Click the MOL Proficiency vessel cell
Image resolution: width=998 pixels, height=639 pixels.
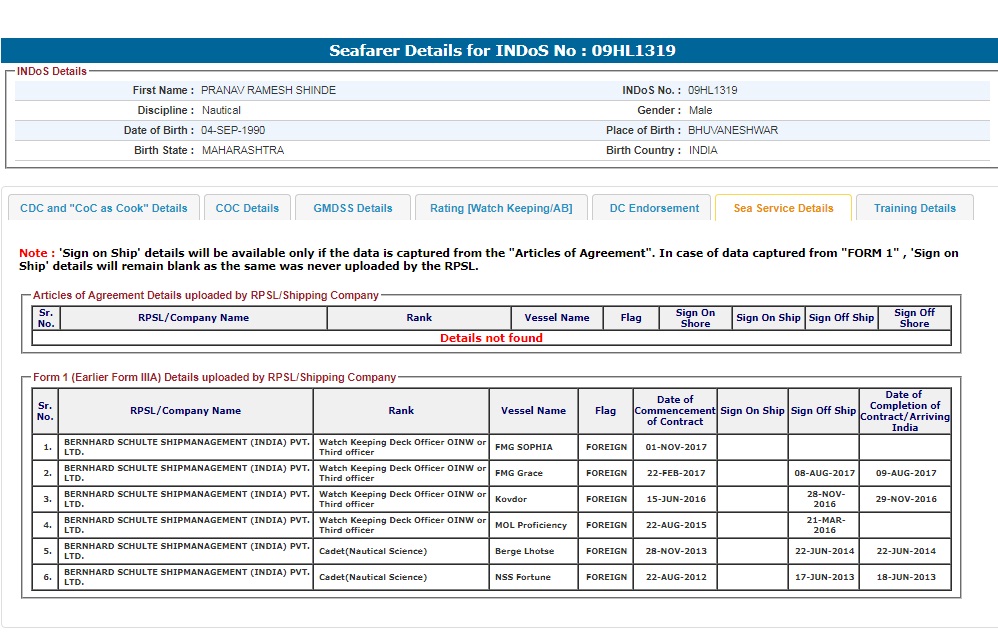530,525
